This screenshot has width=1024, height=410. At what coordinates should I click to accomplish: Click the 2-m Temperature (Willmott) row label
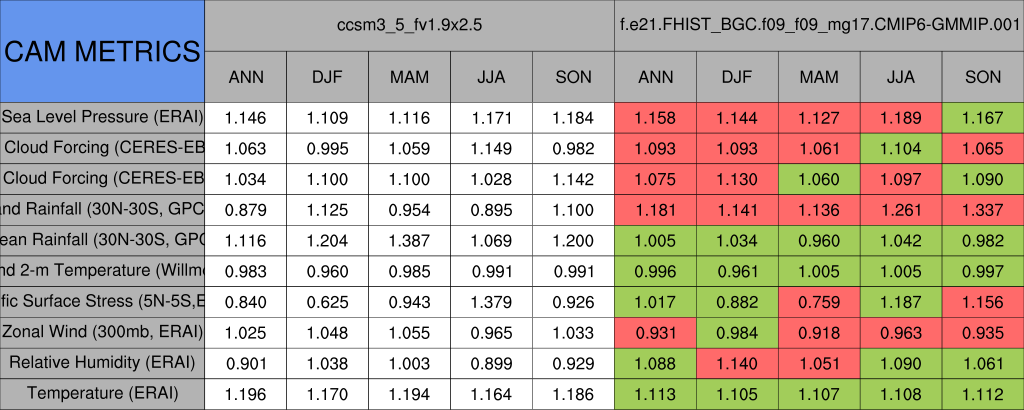point(102,270)
